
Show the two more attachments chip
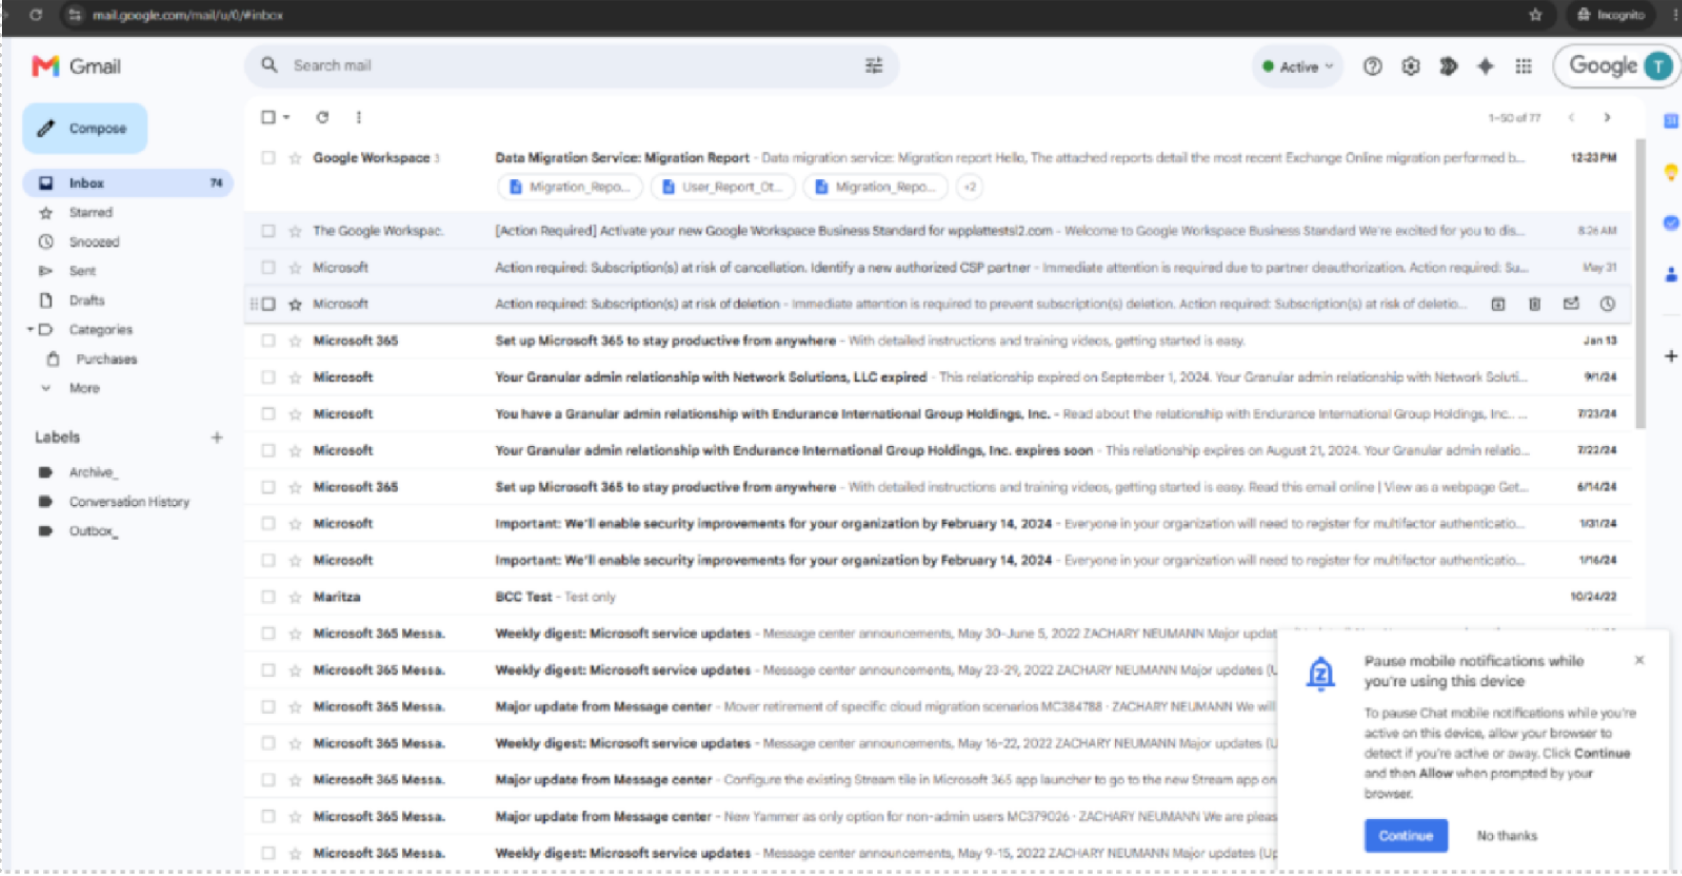tap(969, 187)
